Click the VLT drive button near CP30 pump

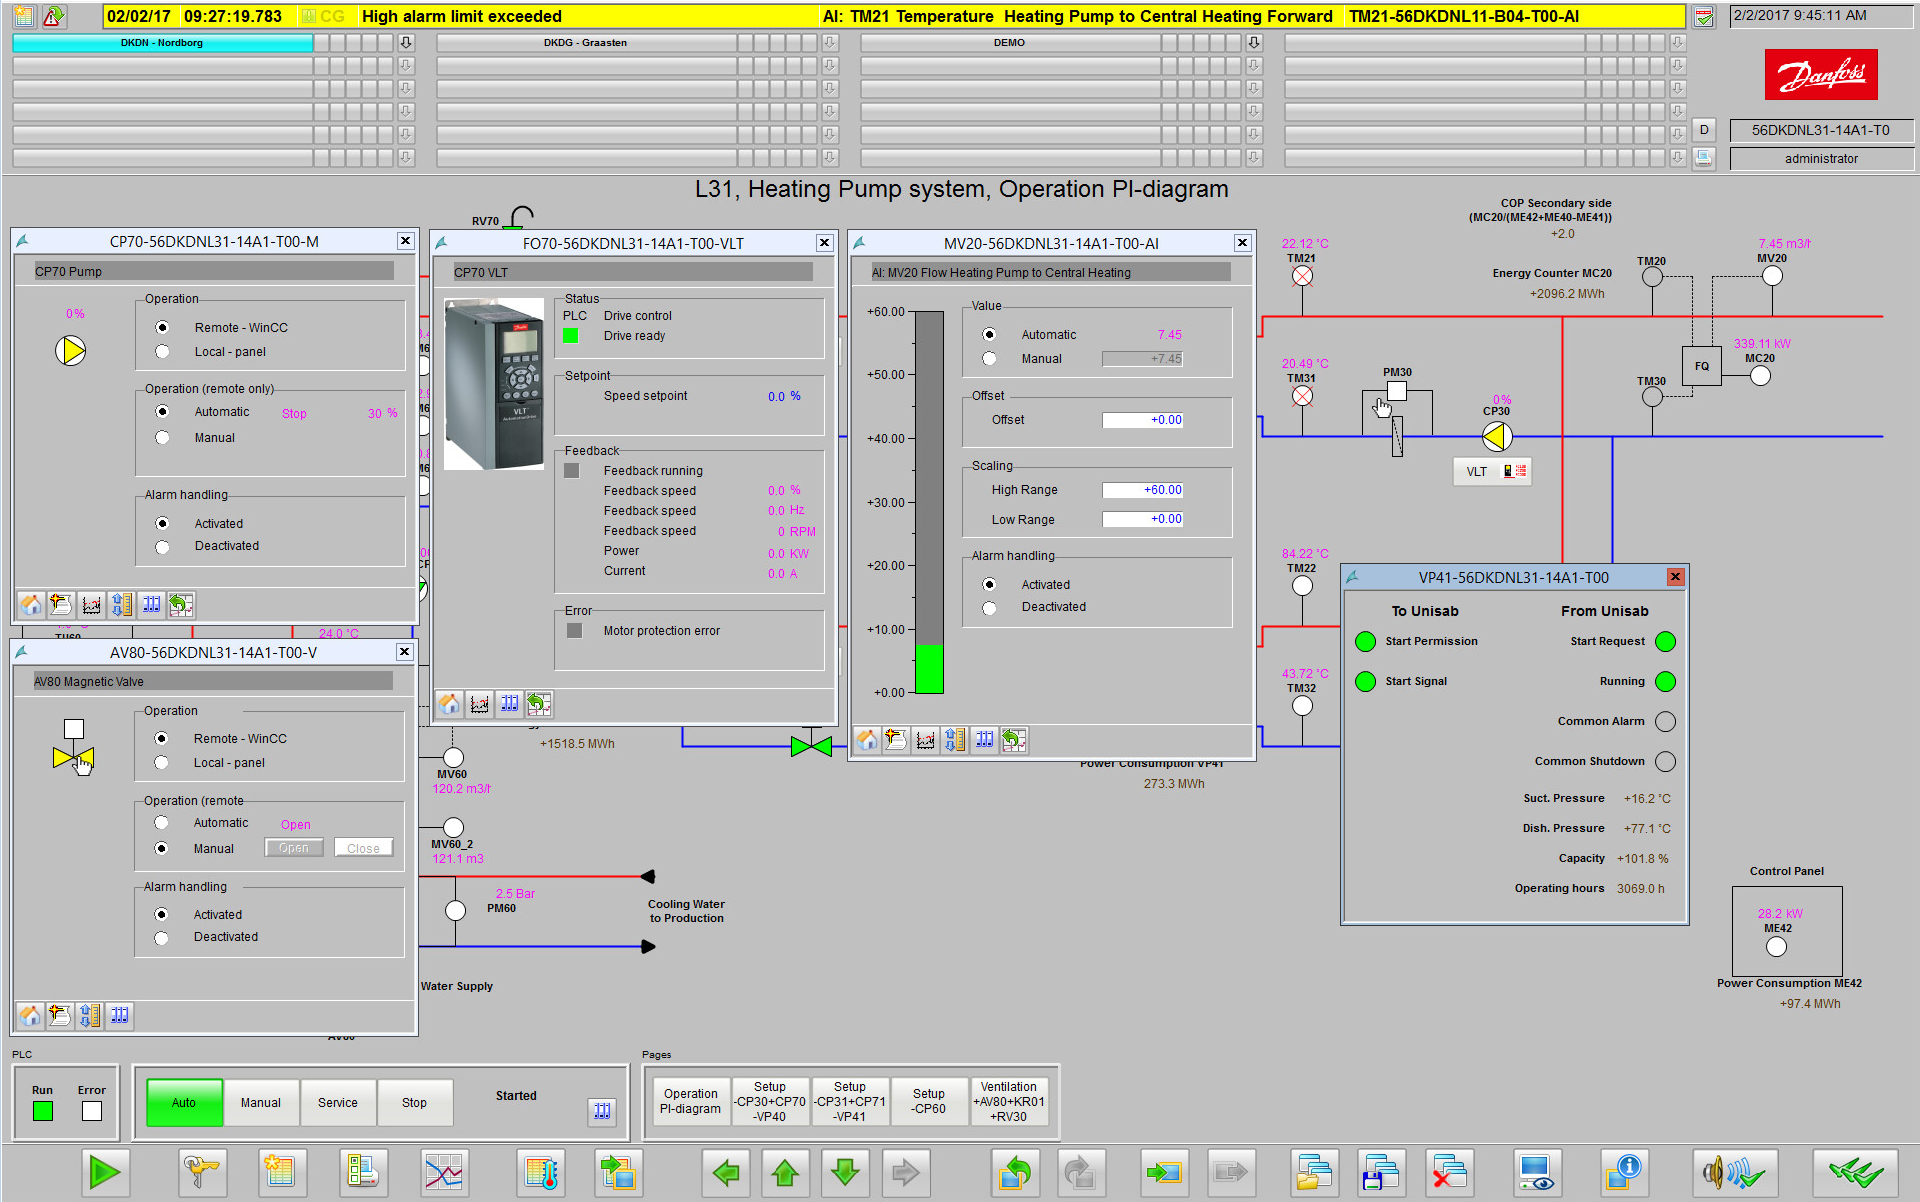coord(1490,472)
